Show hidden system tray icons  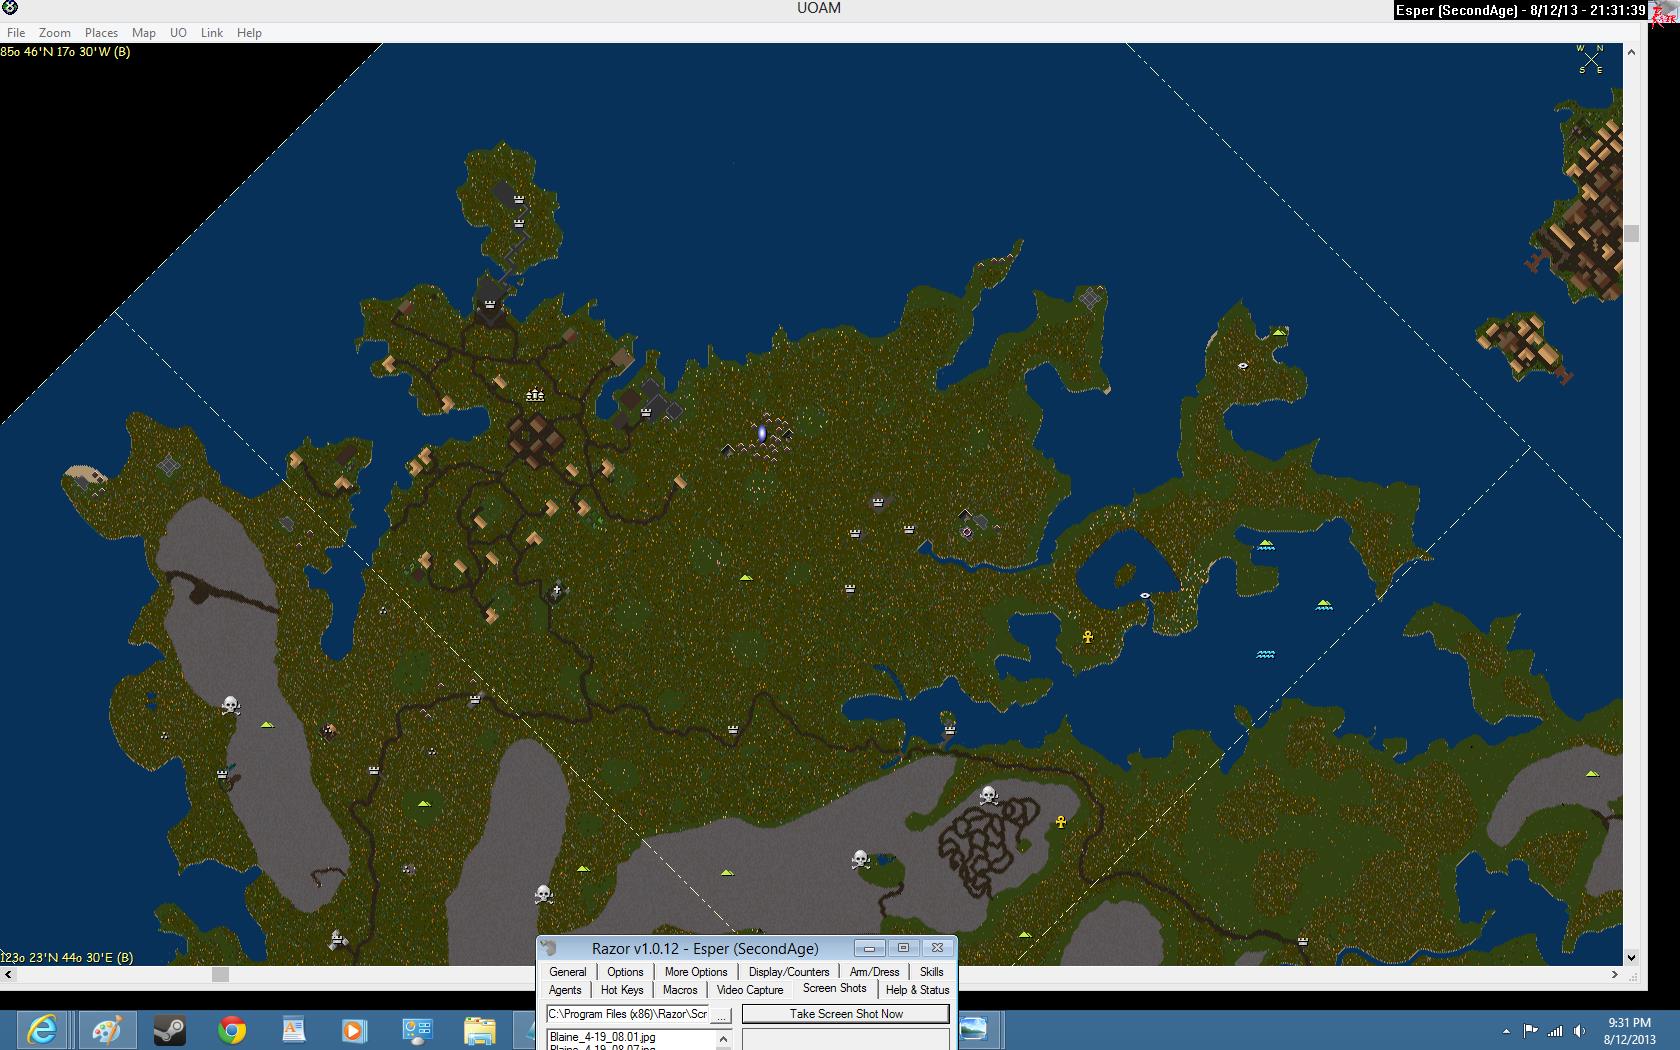point(1506,1031)
